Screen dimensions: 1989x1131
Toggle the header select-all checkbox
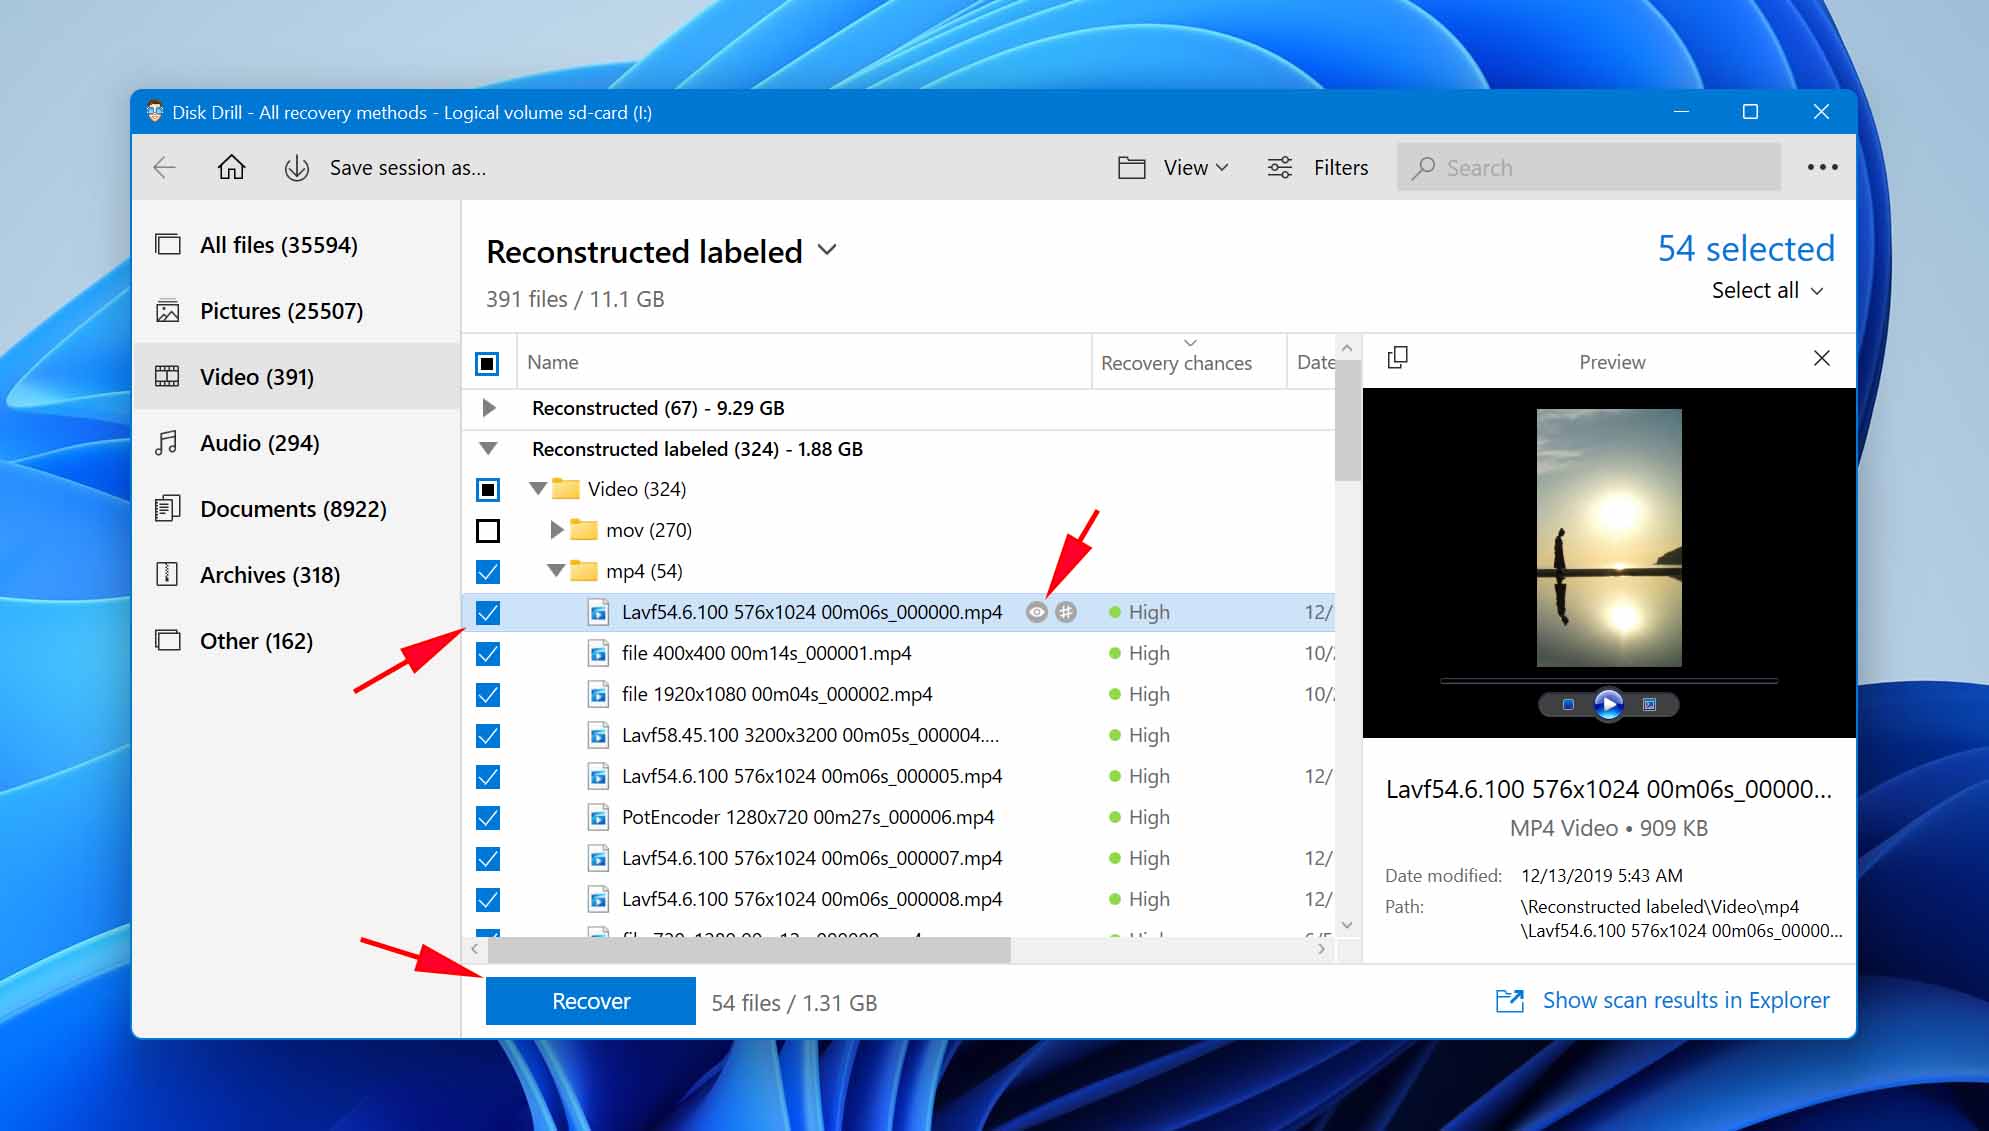(x=487, y=363)
